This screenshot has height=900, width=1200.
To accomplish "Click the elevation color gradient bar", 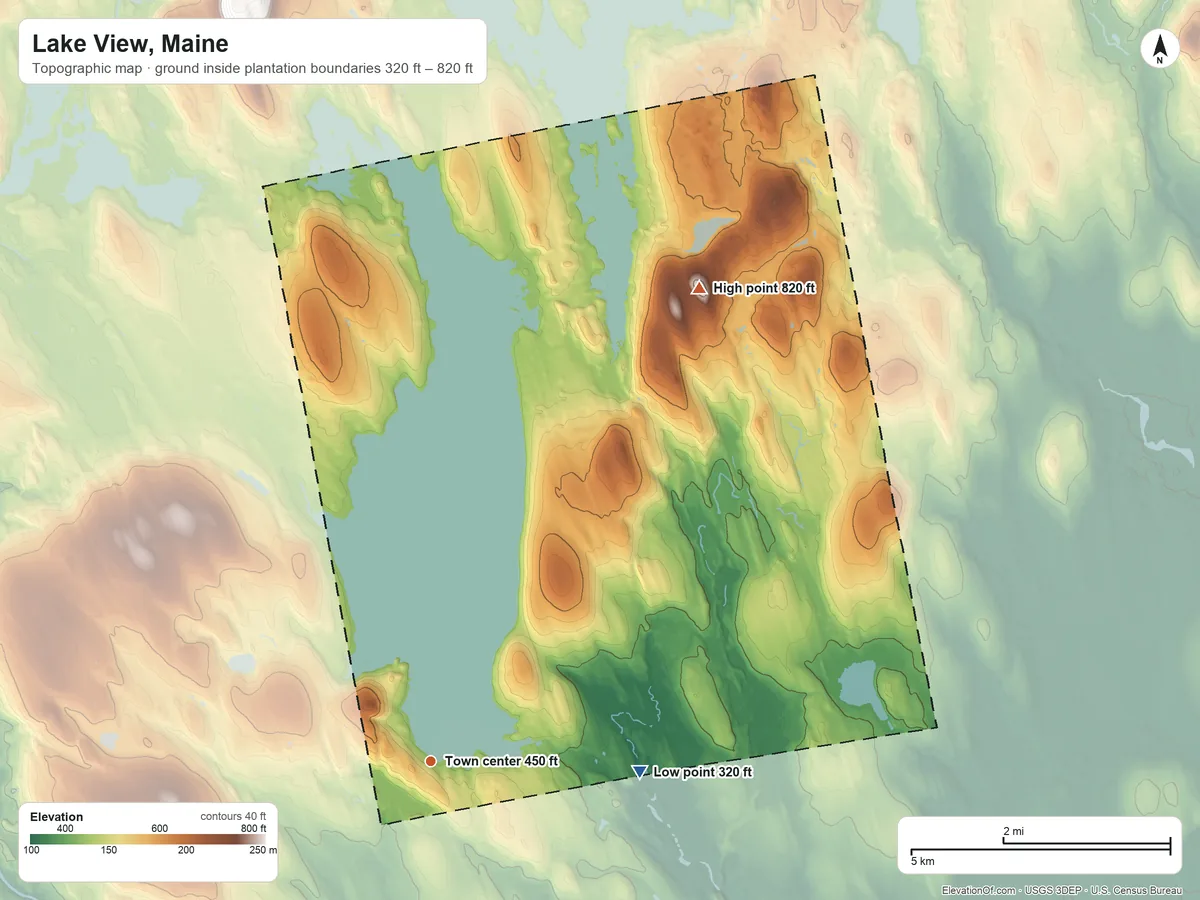I will pyautogui.click(x=148, y=839).
